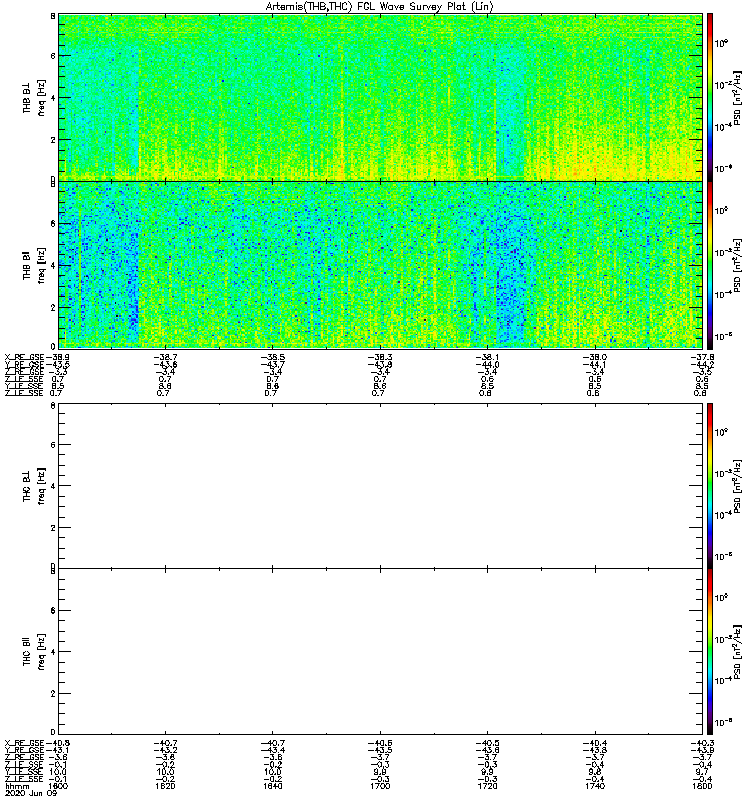Image resolution: width=750 pixels, height=800 pixels.
Task: Click the THC X_RE_GSE value -40.8
Action: point(58,743)
